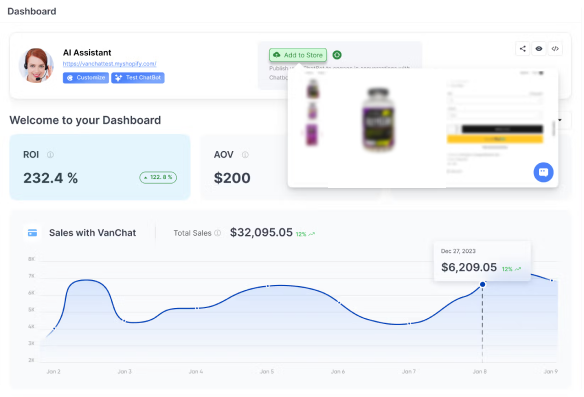Click the $6,209.05 tooltip value
The height and width of the screenshot is (397, 584).
[x=469, y=267]
